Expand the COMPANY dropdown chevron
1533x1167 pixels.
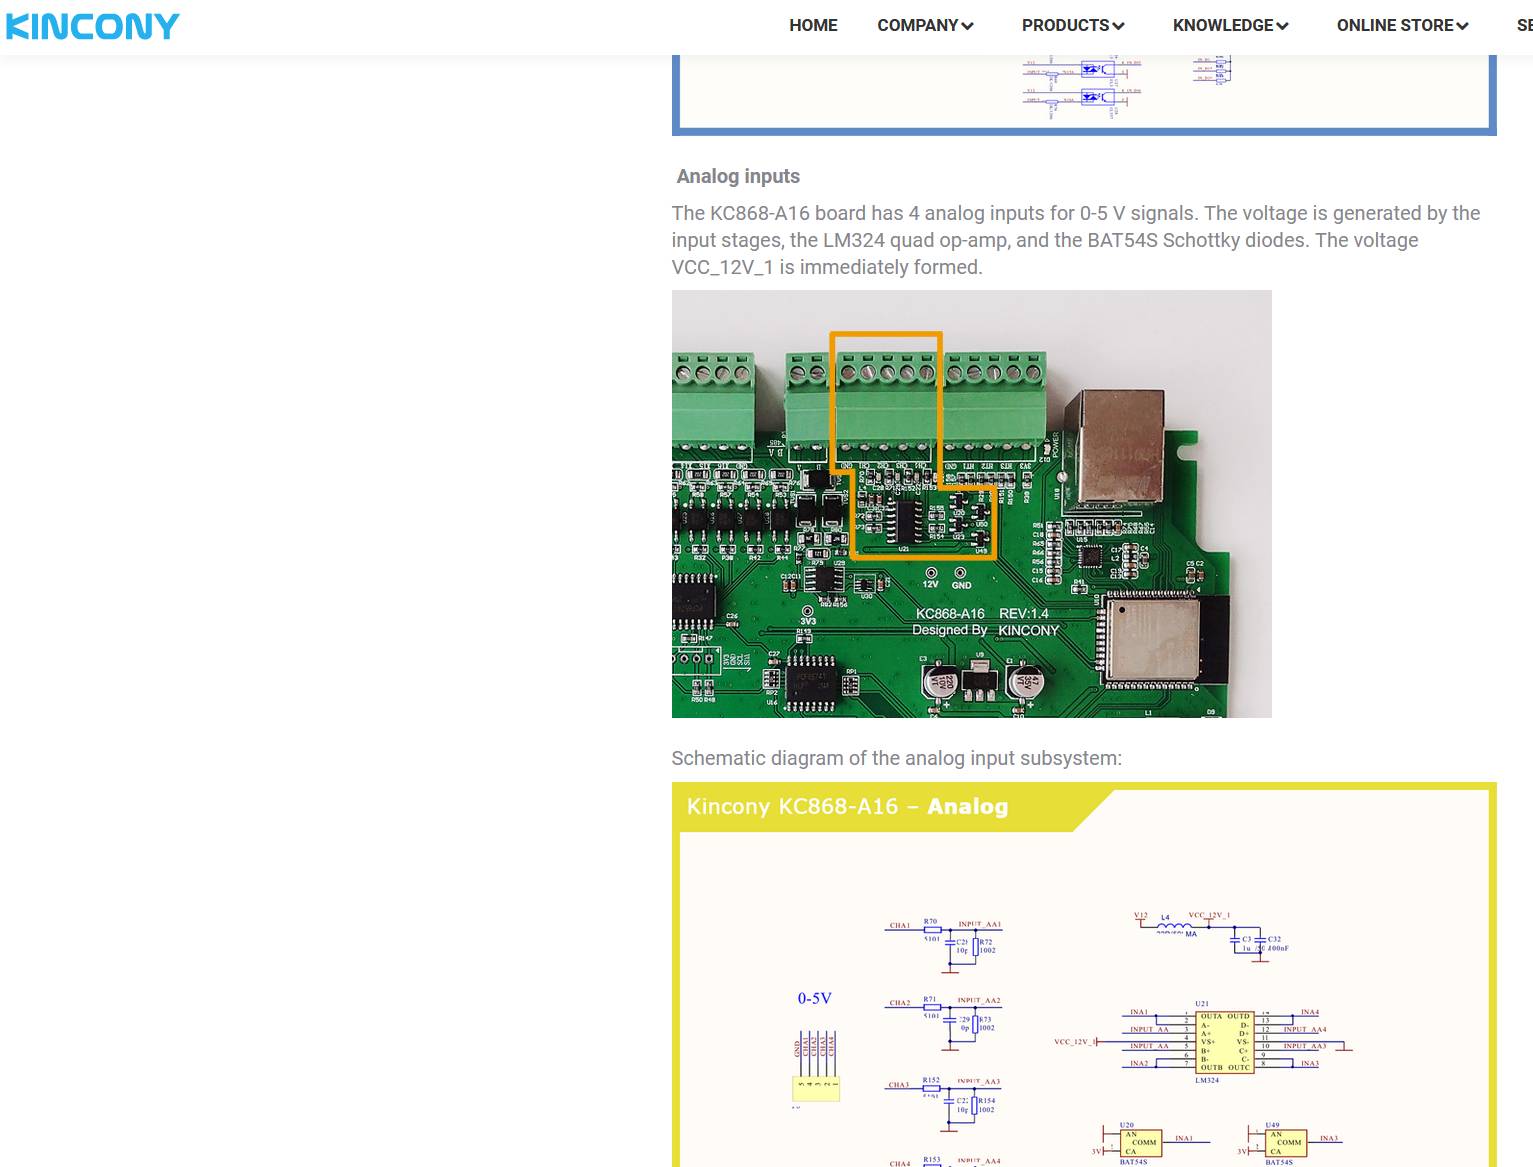(967, 26)
